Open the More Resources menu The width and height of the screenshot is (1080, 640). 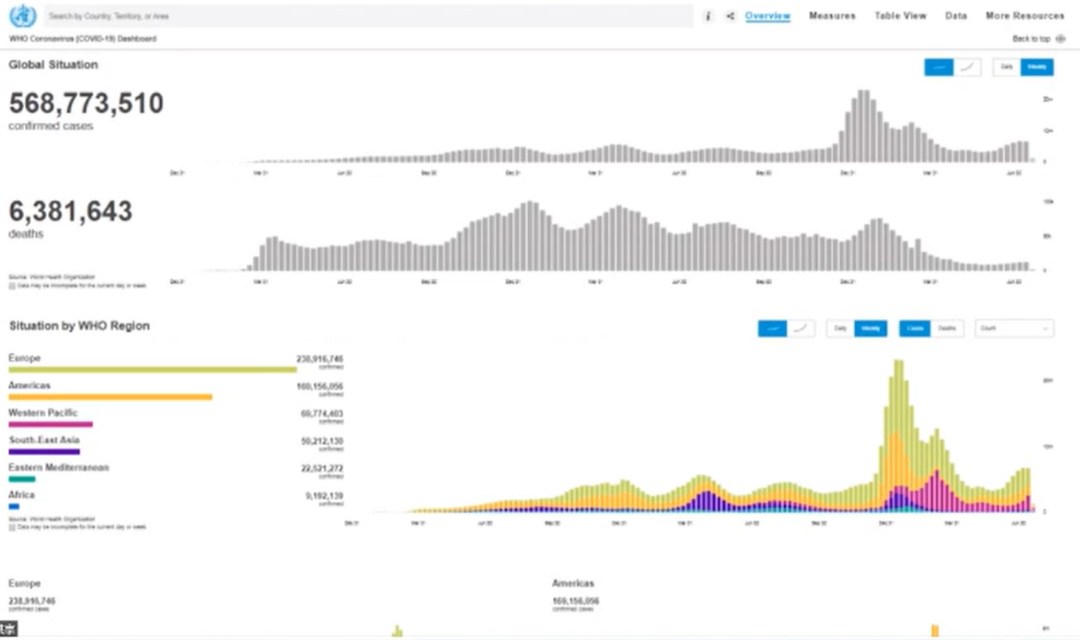coord(1024,16)
